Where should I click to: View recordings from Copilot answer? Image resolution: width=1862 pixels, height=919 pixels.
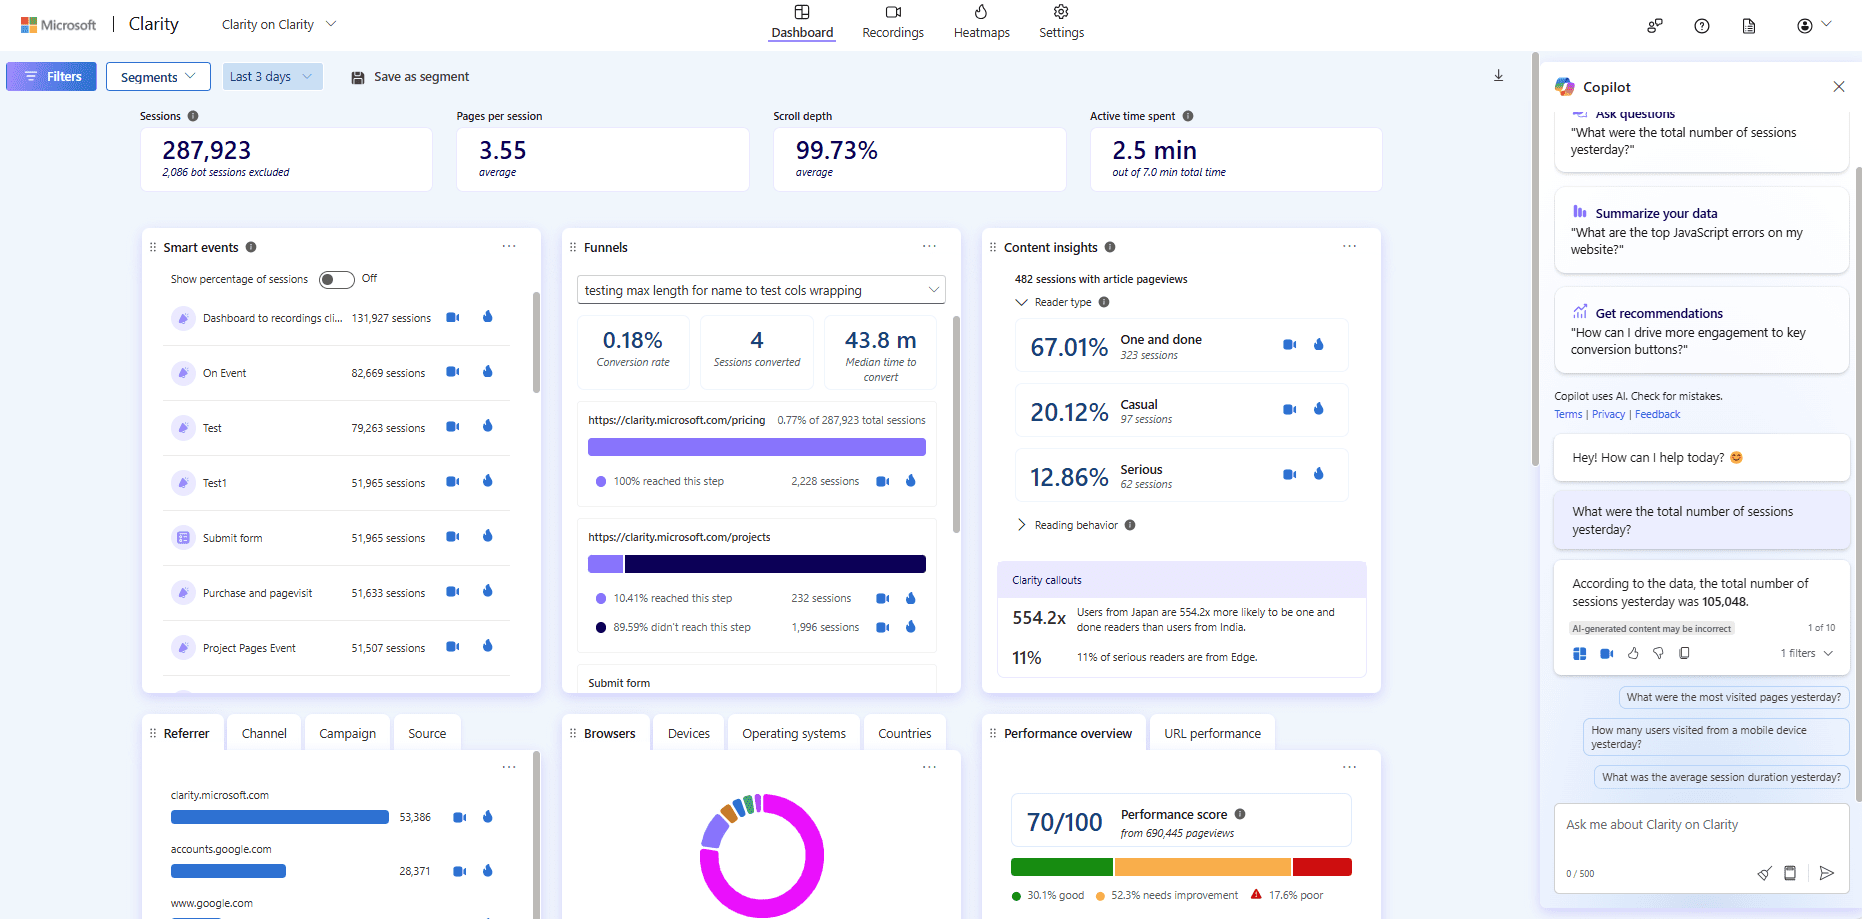pos(1606,653)
